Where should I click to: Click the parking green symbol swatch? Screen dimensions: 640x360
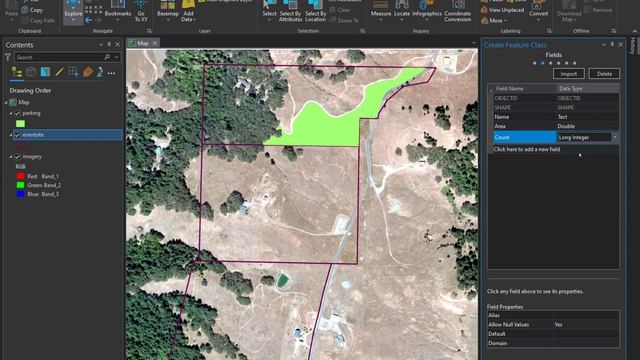click(x=20, y=124)
